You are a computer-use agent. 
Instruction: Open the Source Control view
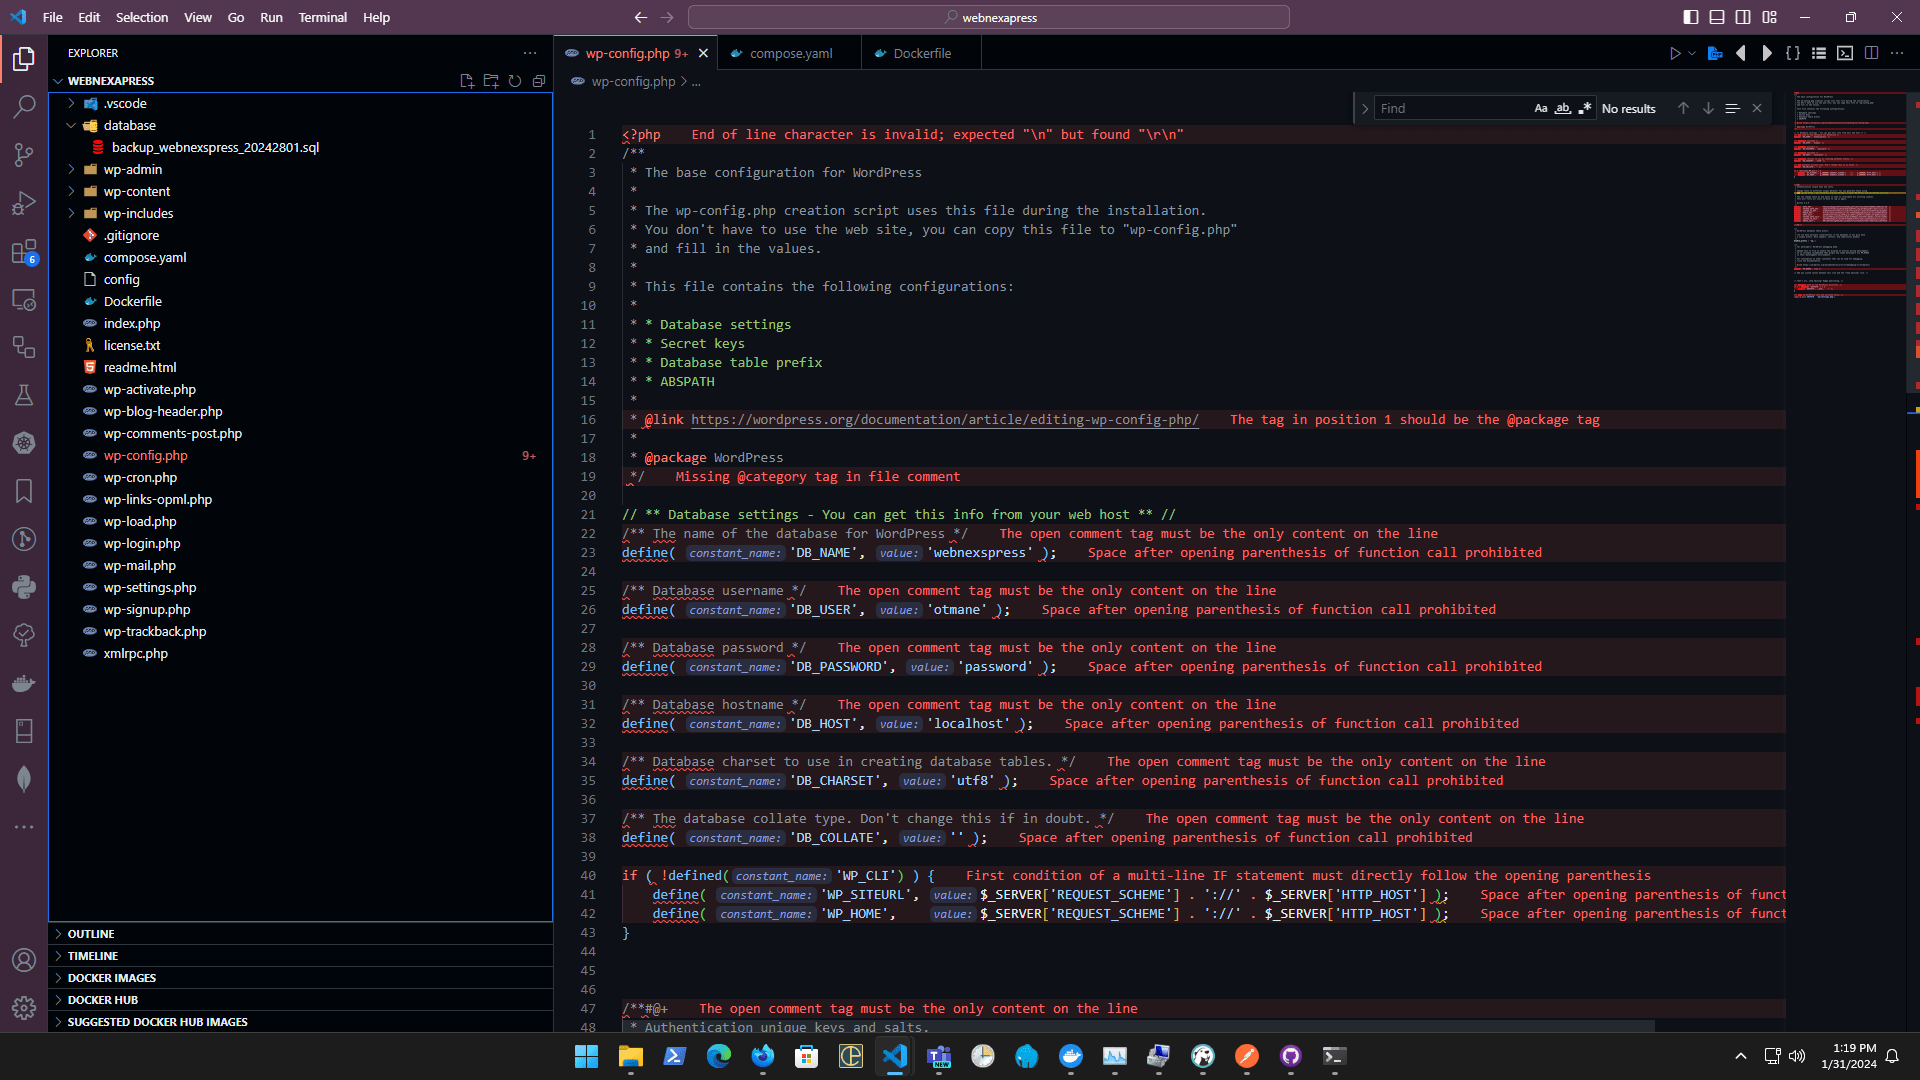coord(24,154)
